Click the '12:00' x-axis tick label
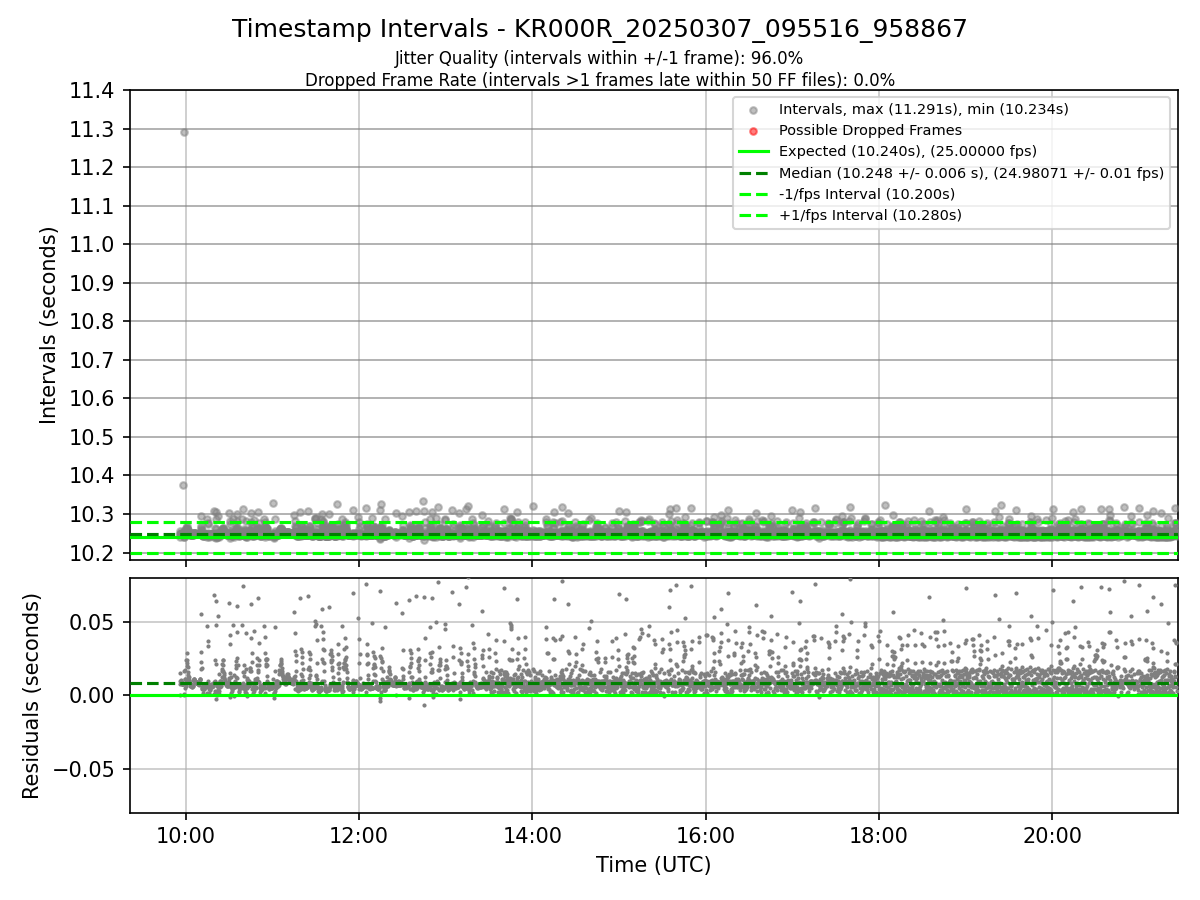The image size is (1200, 900). tap(358, 834)
